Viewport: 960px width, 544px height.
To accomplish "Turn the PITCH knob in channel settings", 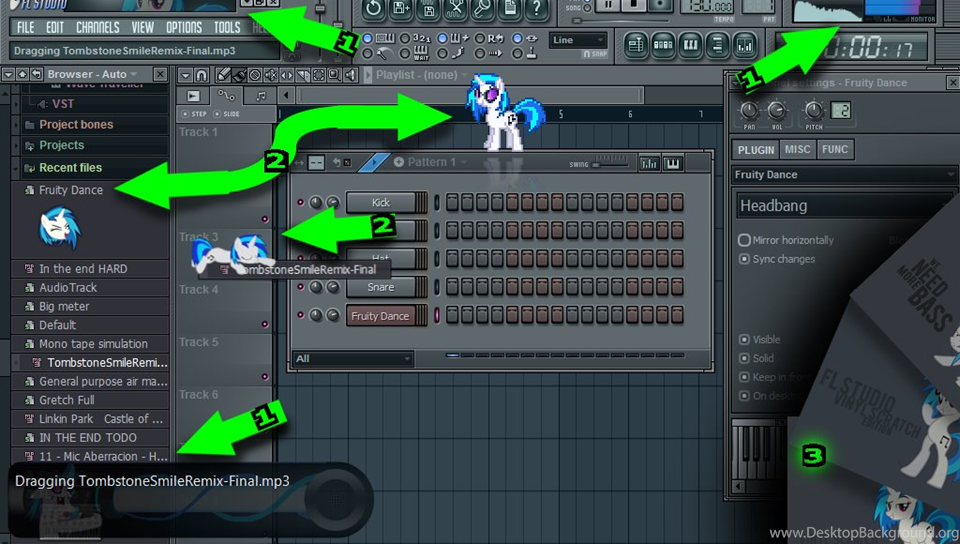I will (x=814, y=110).
